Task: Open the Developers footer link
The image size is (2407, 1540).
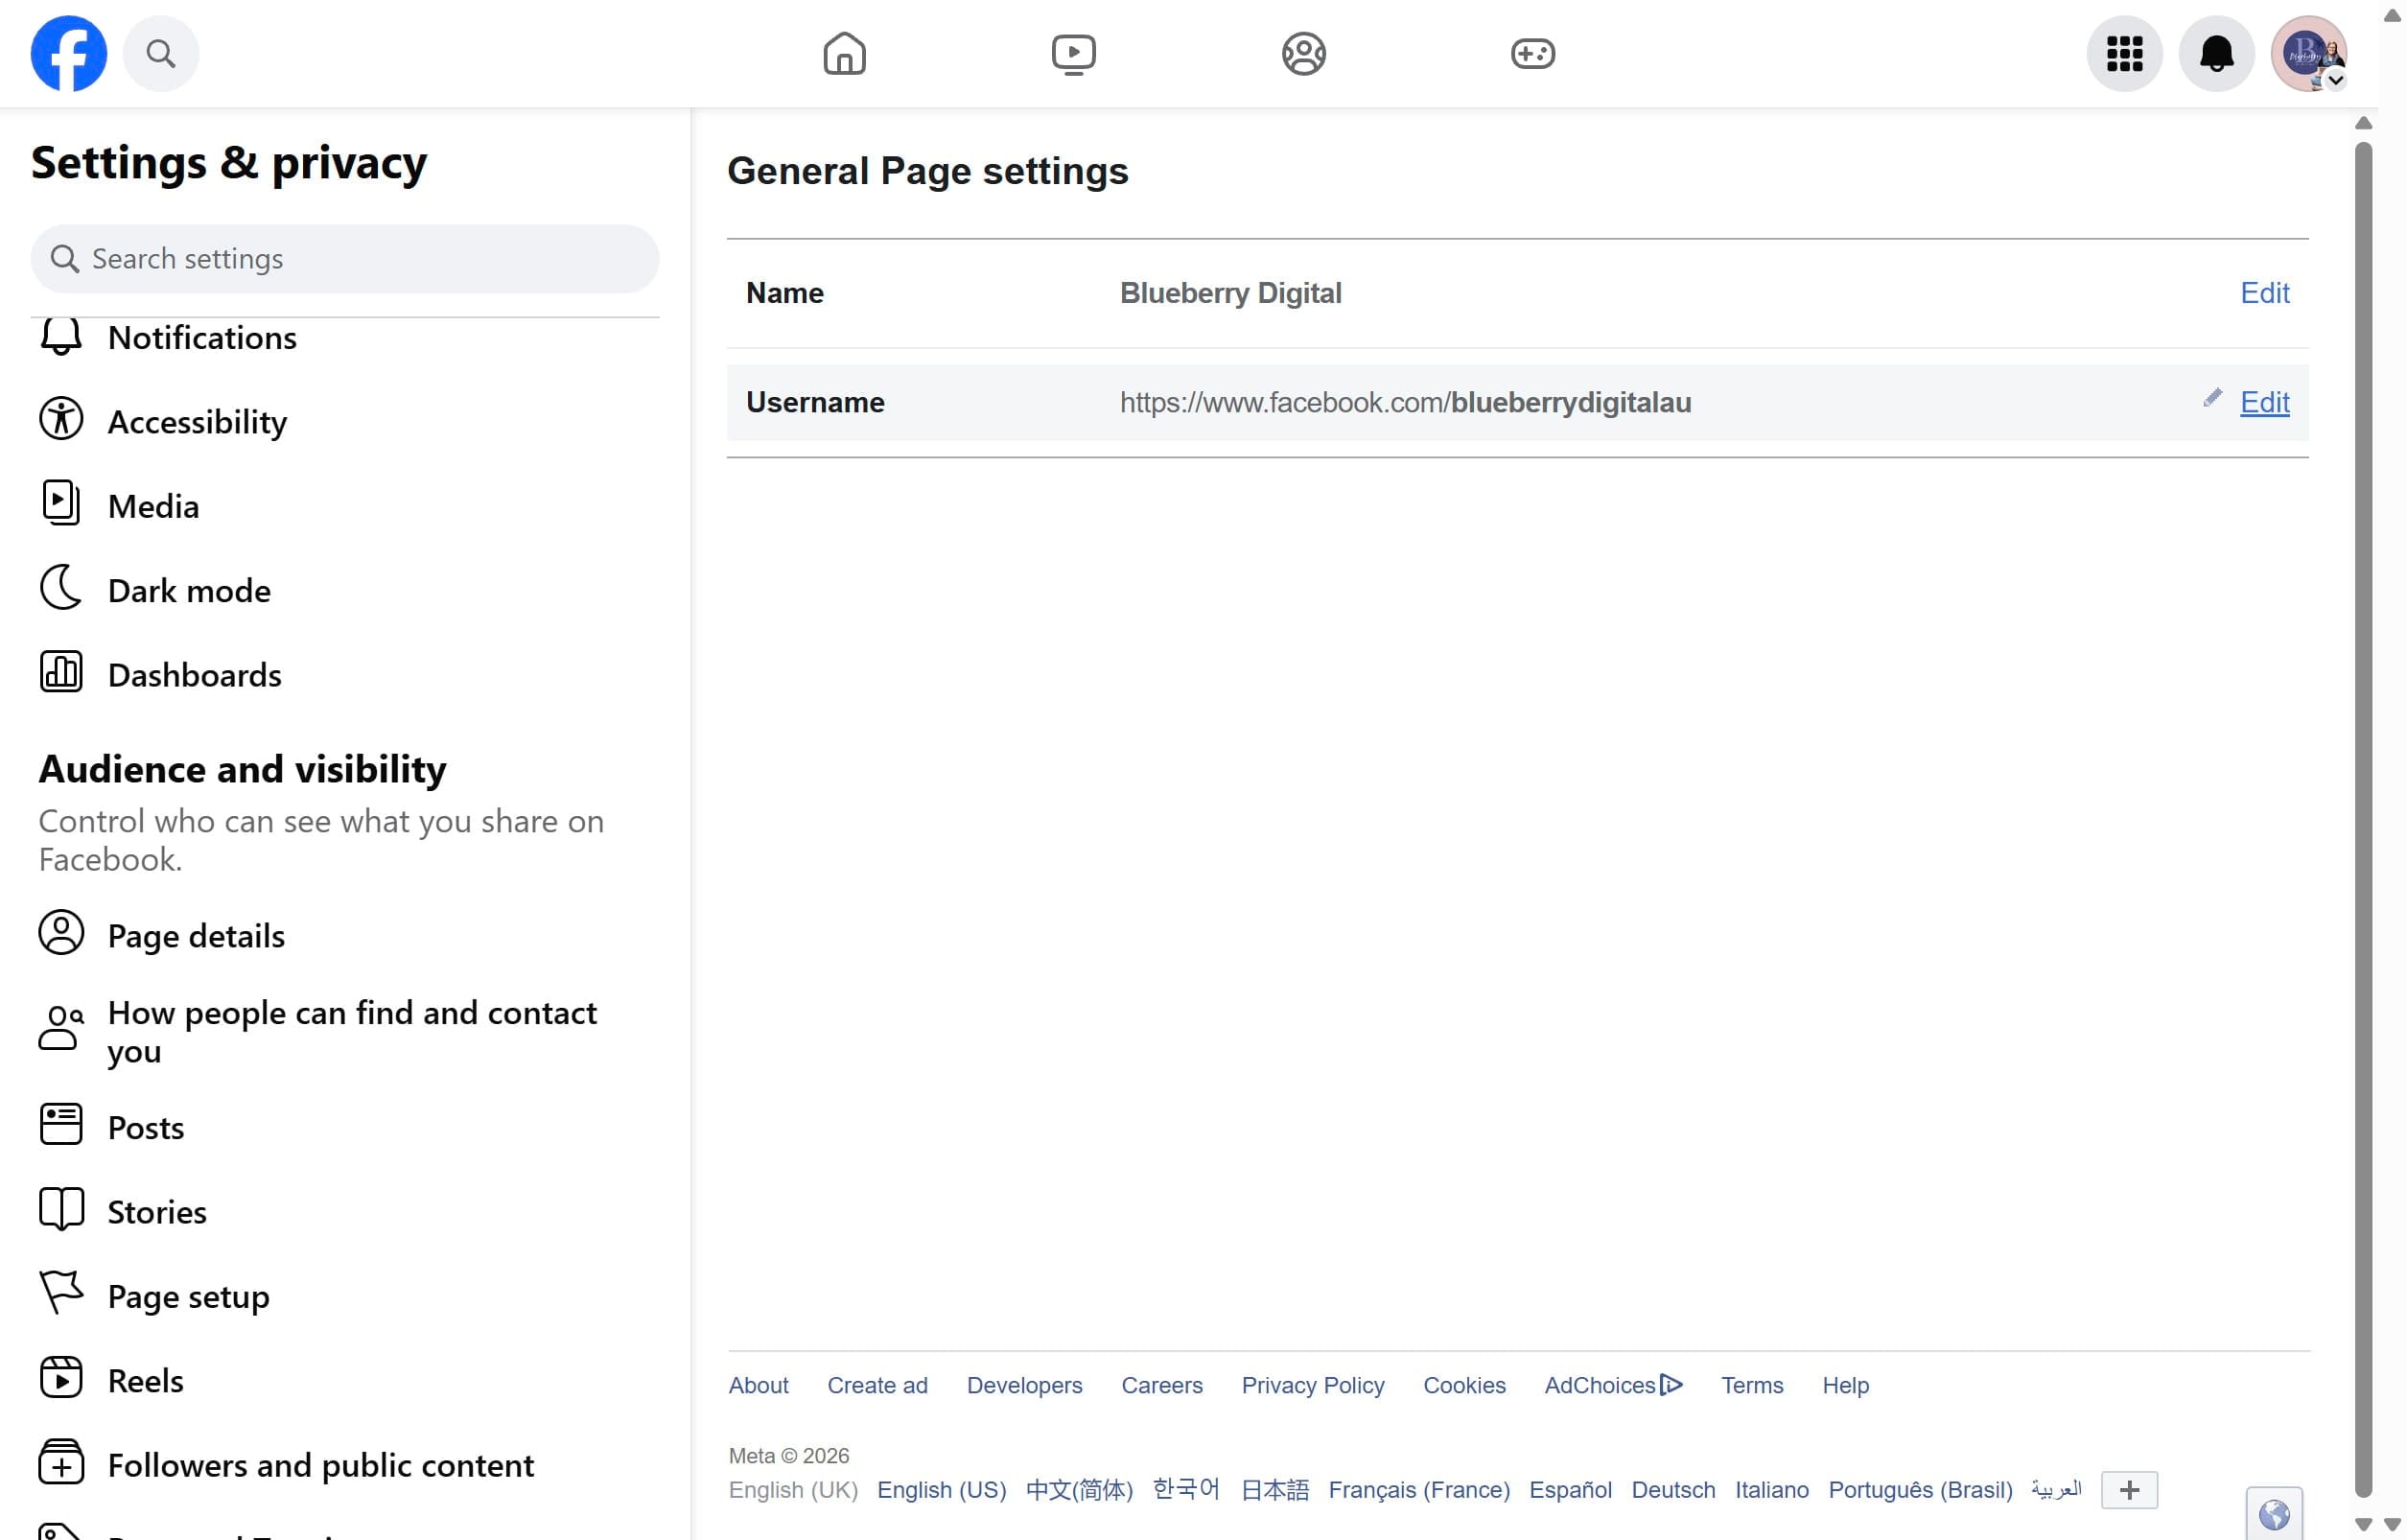Action: click(1024, 1385)
